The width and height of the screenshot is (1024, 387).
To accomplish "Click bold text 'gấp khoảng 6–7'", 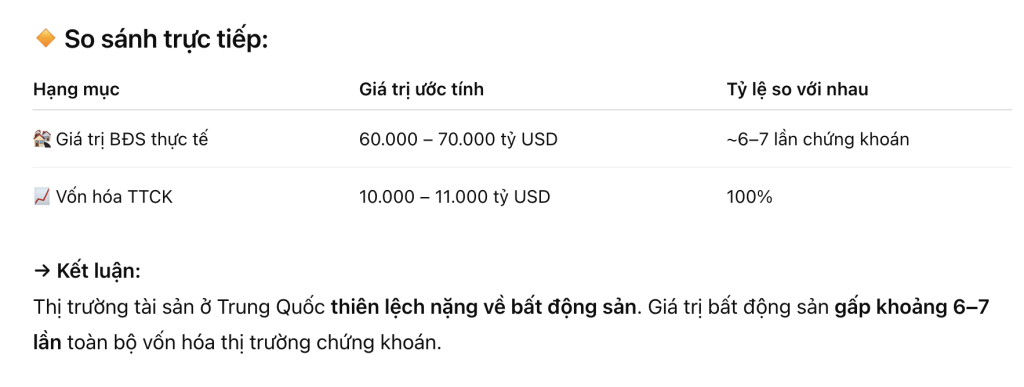I will pyautogui.click(x=912, y=307).
